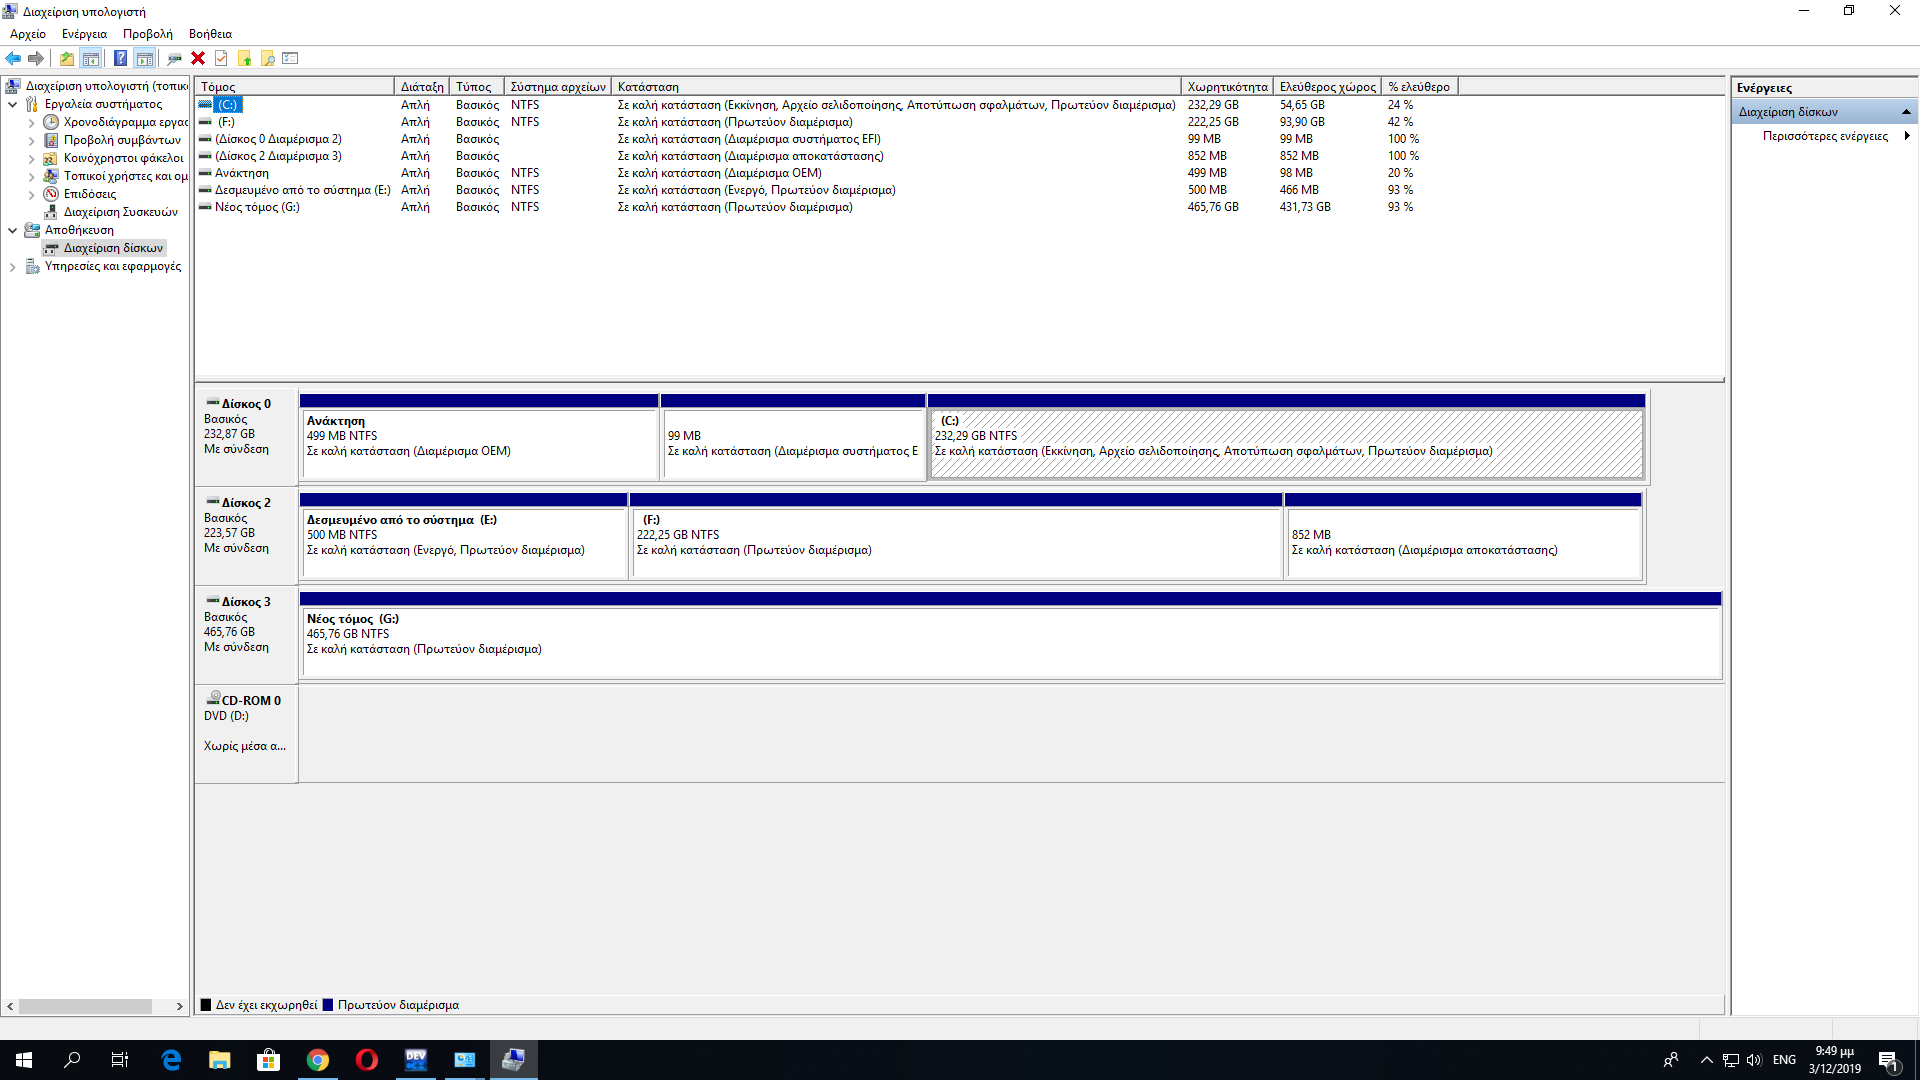1920x1080 pixels.
Task: Click blue primary partition legend swatch
Action: point(328,1005)
